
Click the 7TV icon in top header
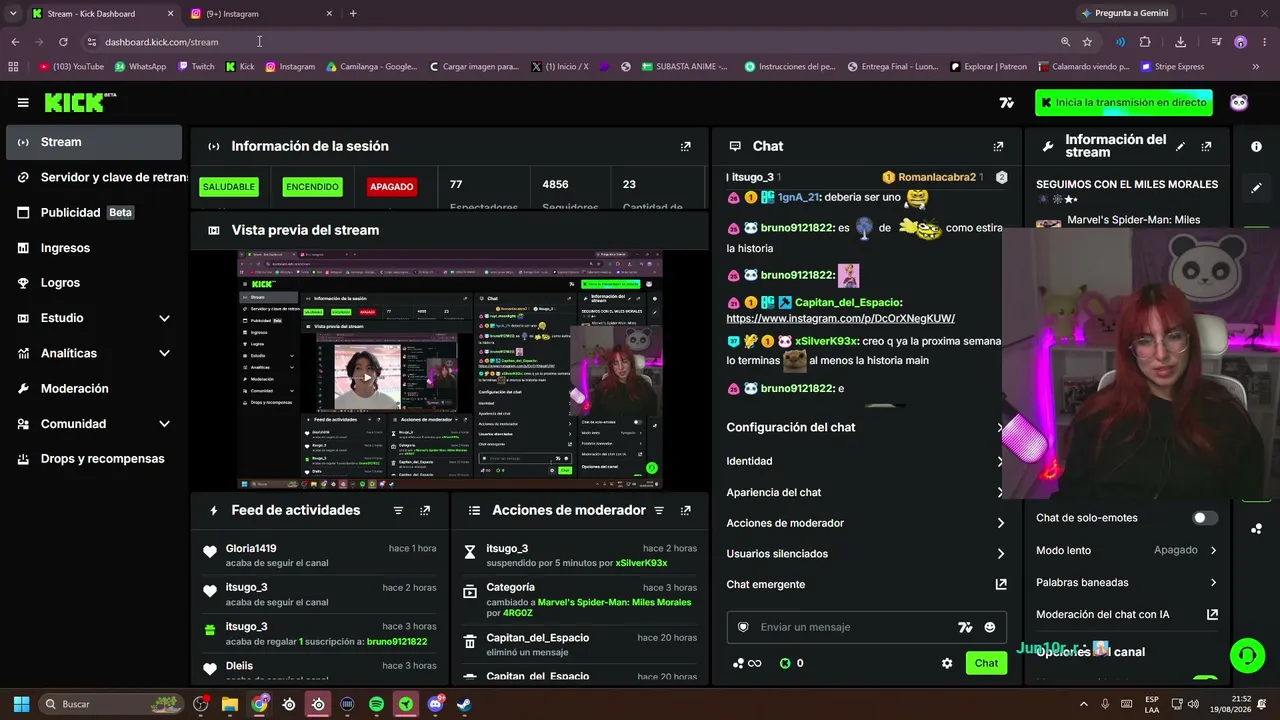[1007, 102]
